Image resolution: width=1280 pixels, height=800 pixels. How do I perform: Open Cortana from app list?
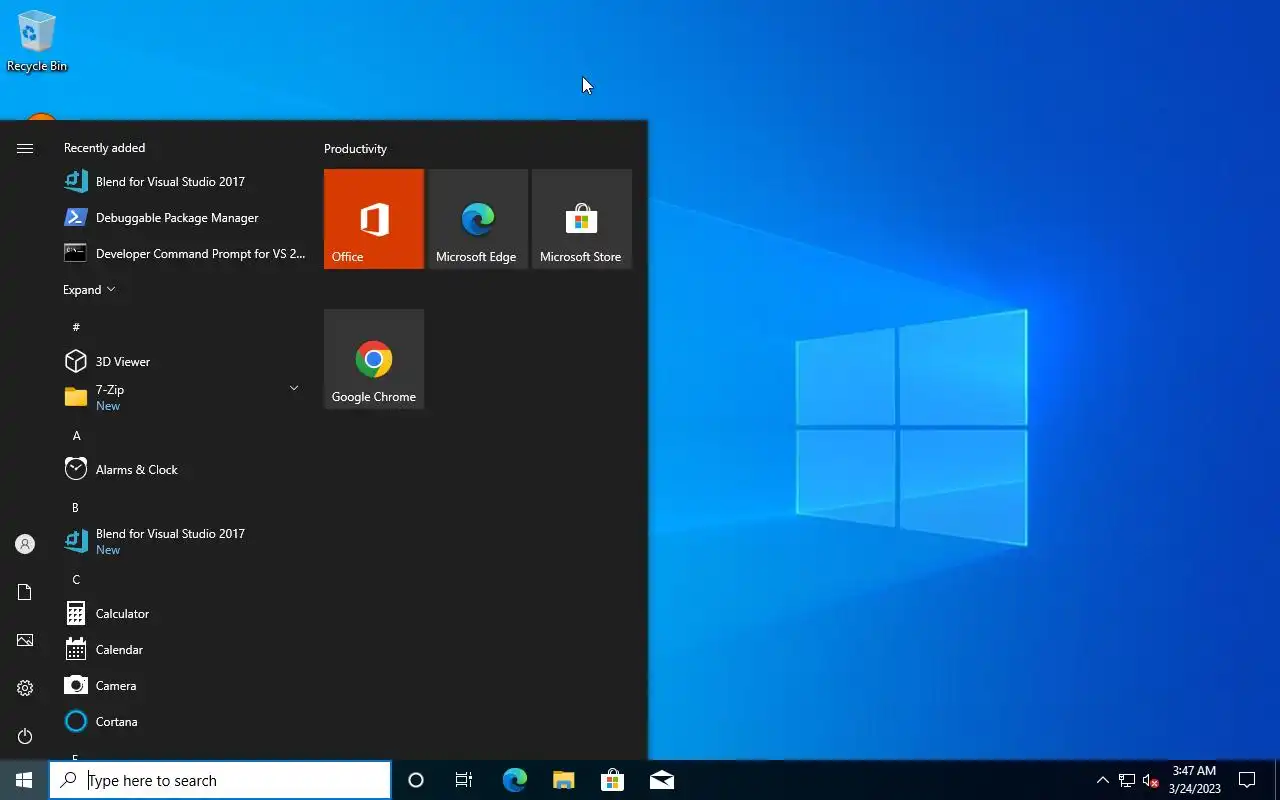pos(185,721)
